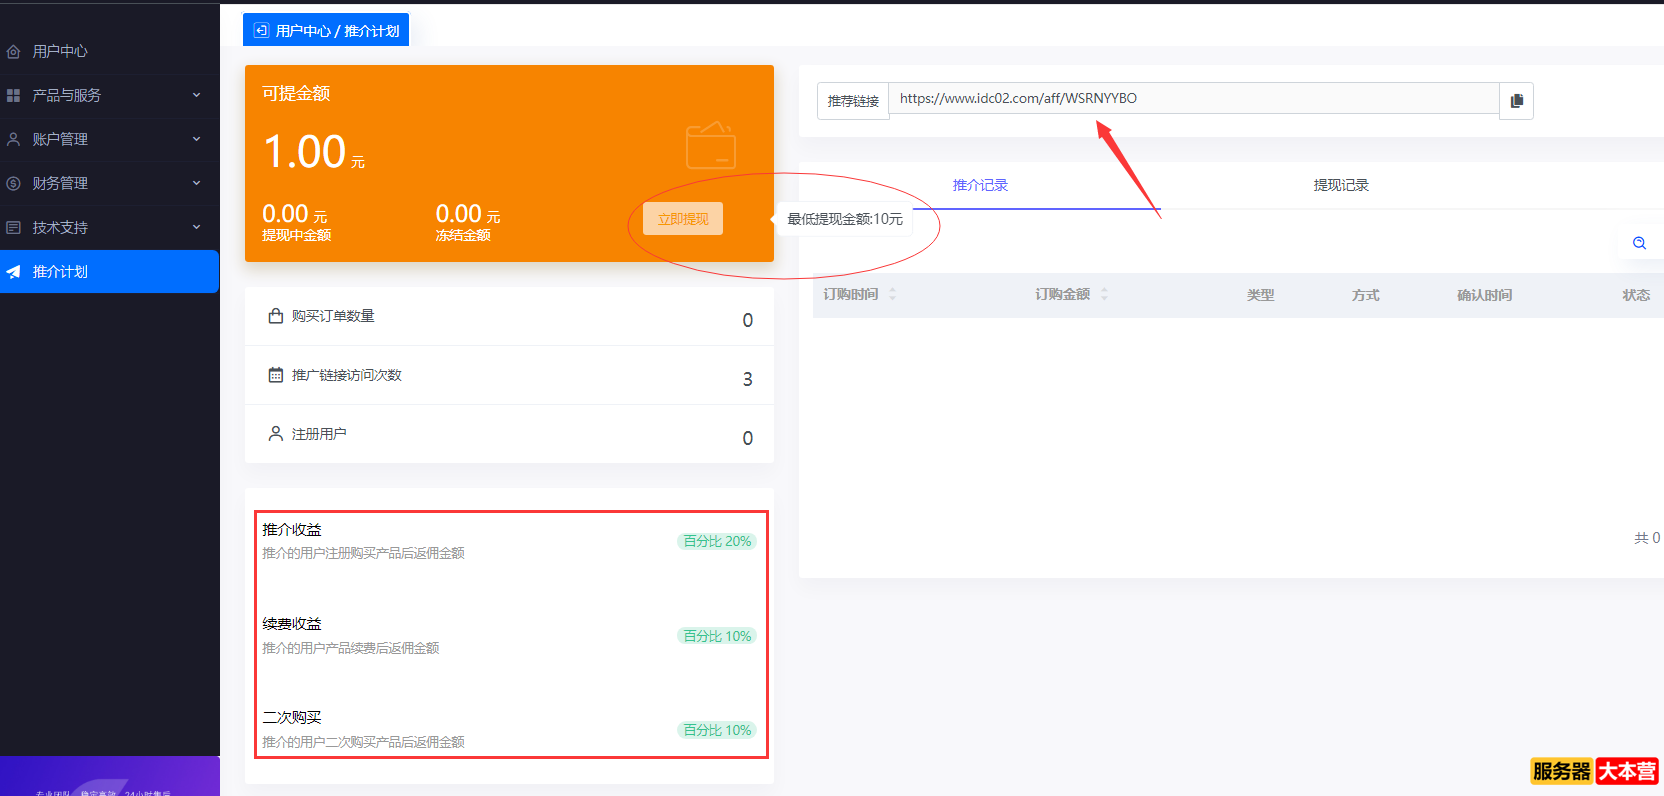1664x796 pixels.
Task: Select the 推介记录 tab
Action: pos(980,185)
